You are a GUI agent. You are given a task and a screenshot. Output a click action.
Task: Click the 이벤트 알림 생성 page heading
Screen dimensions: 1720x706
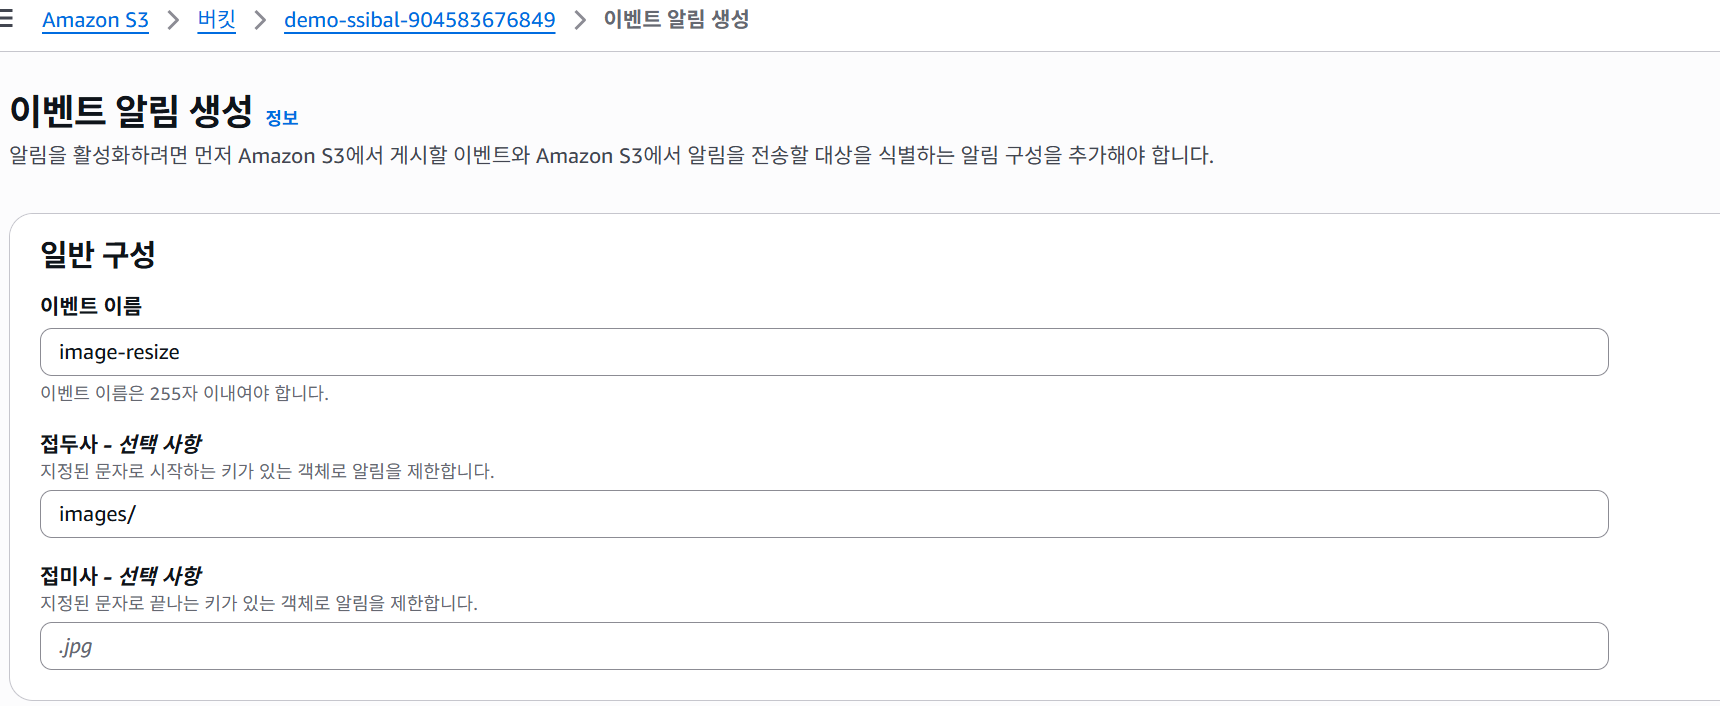coord(131,110)
